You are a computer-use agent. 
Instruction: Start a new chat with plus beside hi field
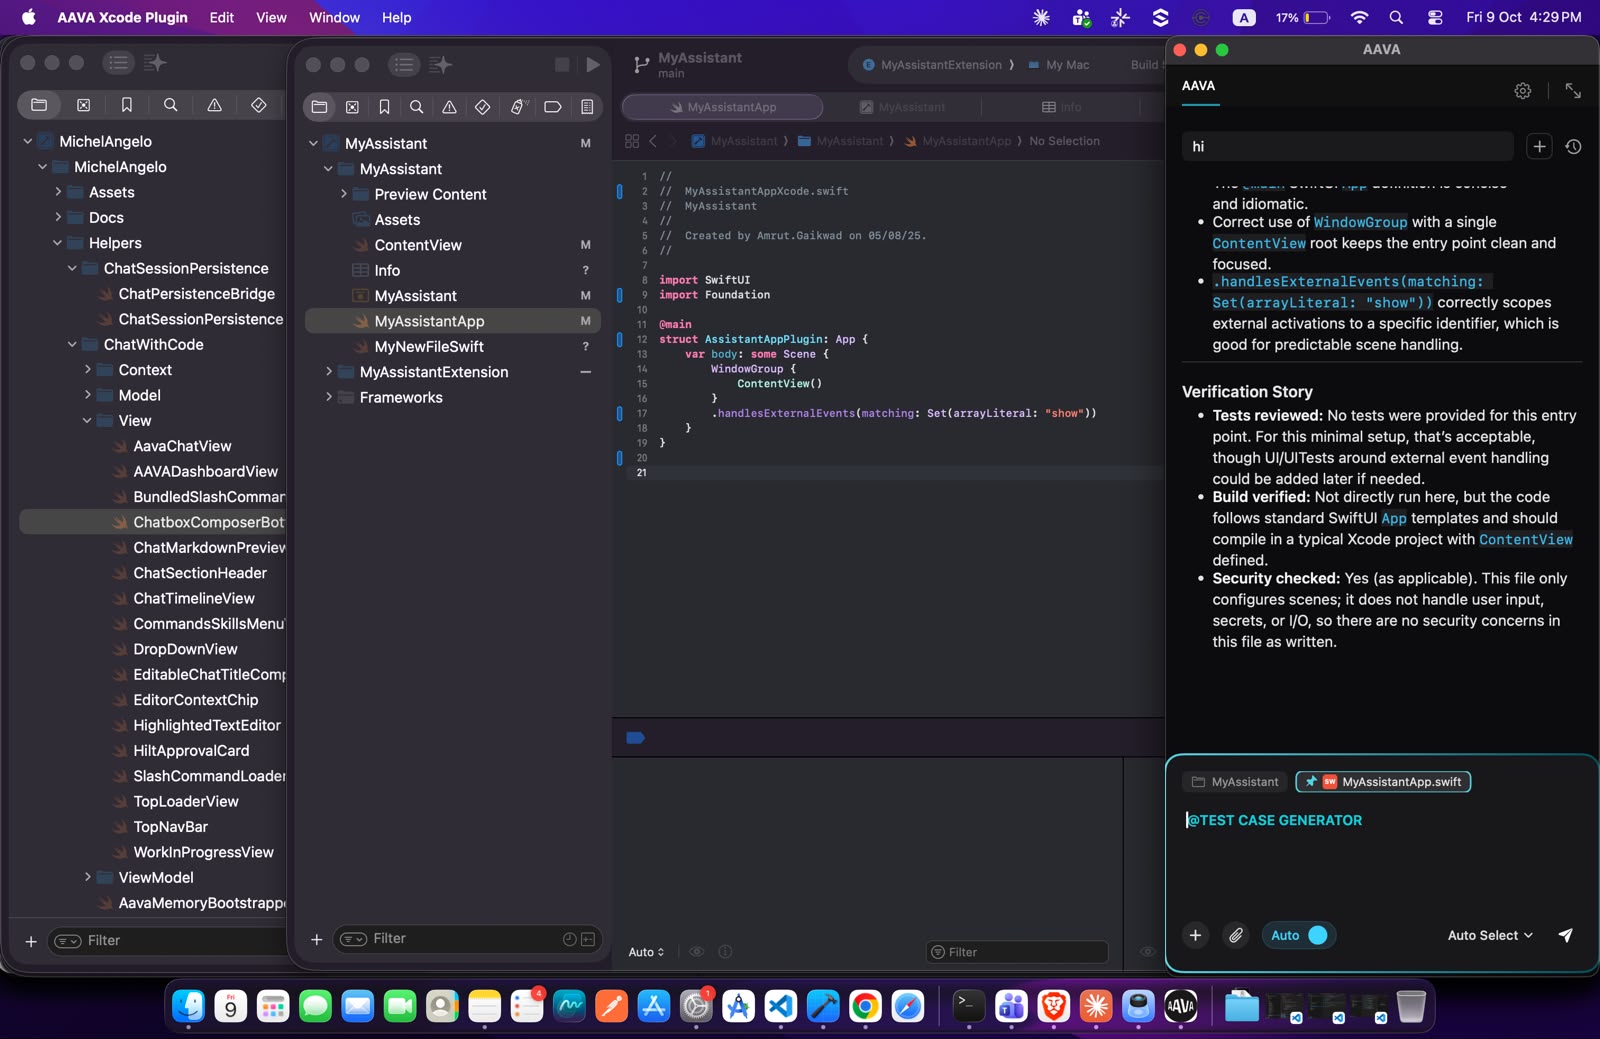pyautogui.click(x=1539, y=147)
